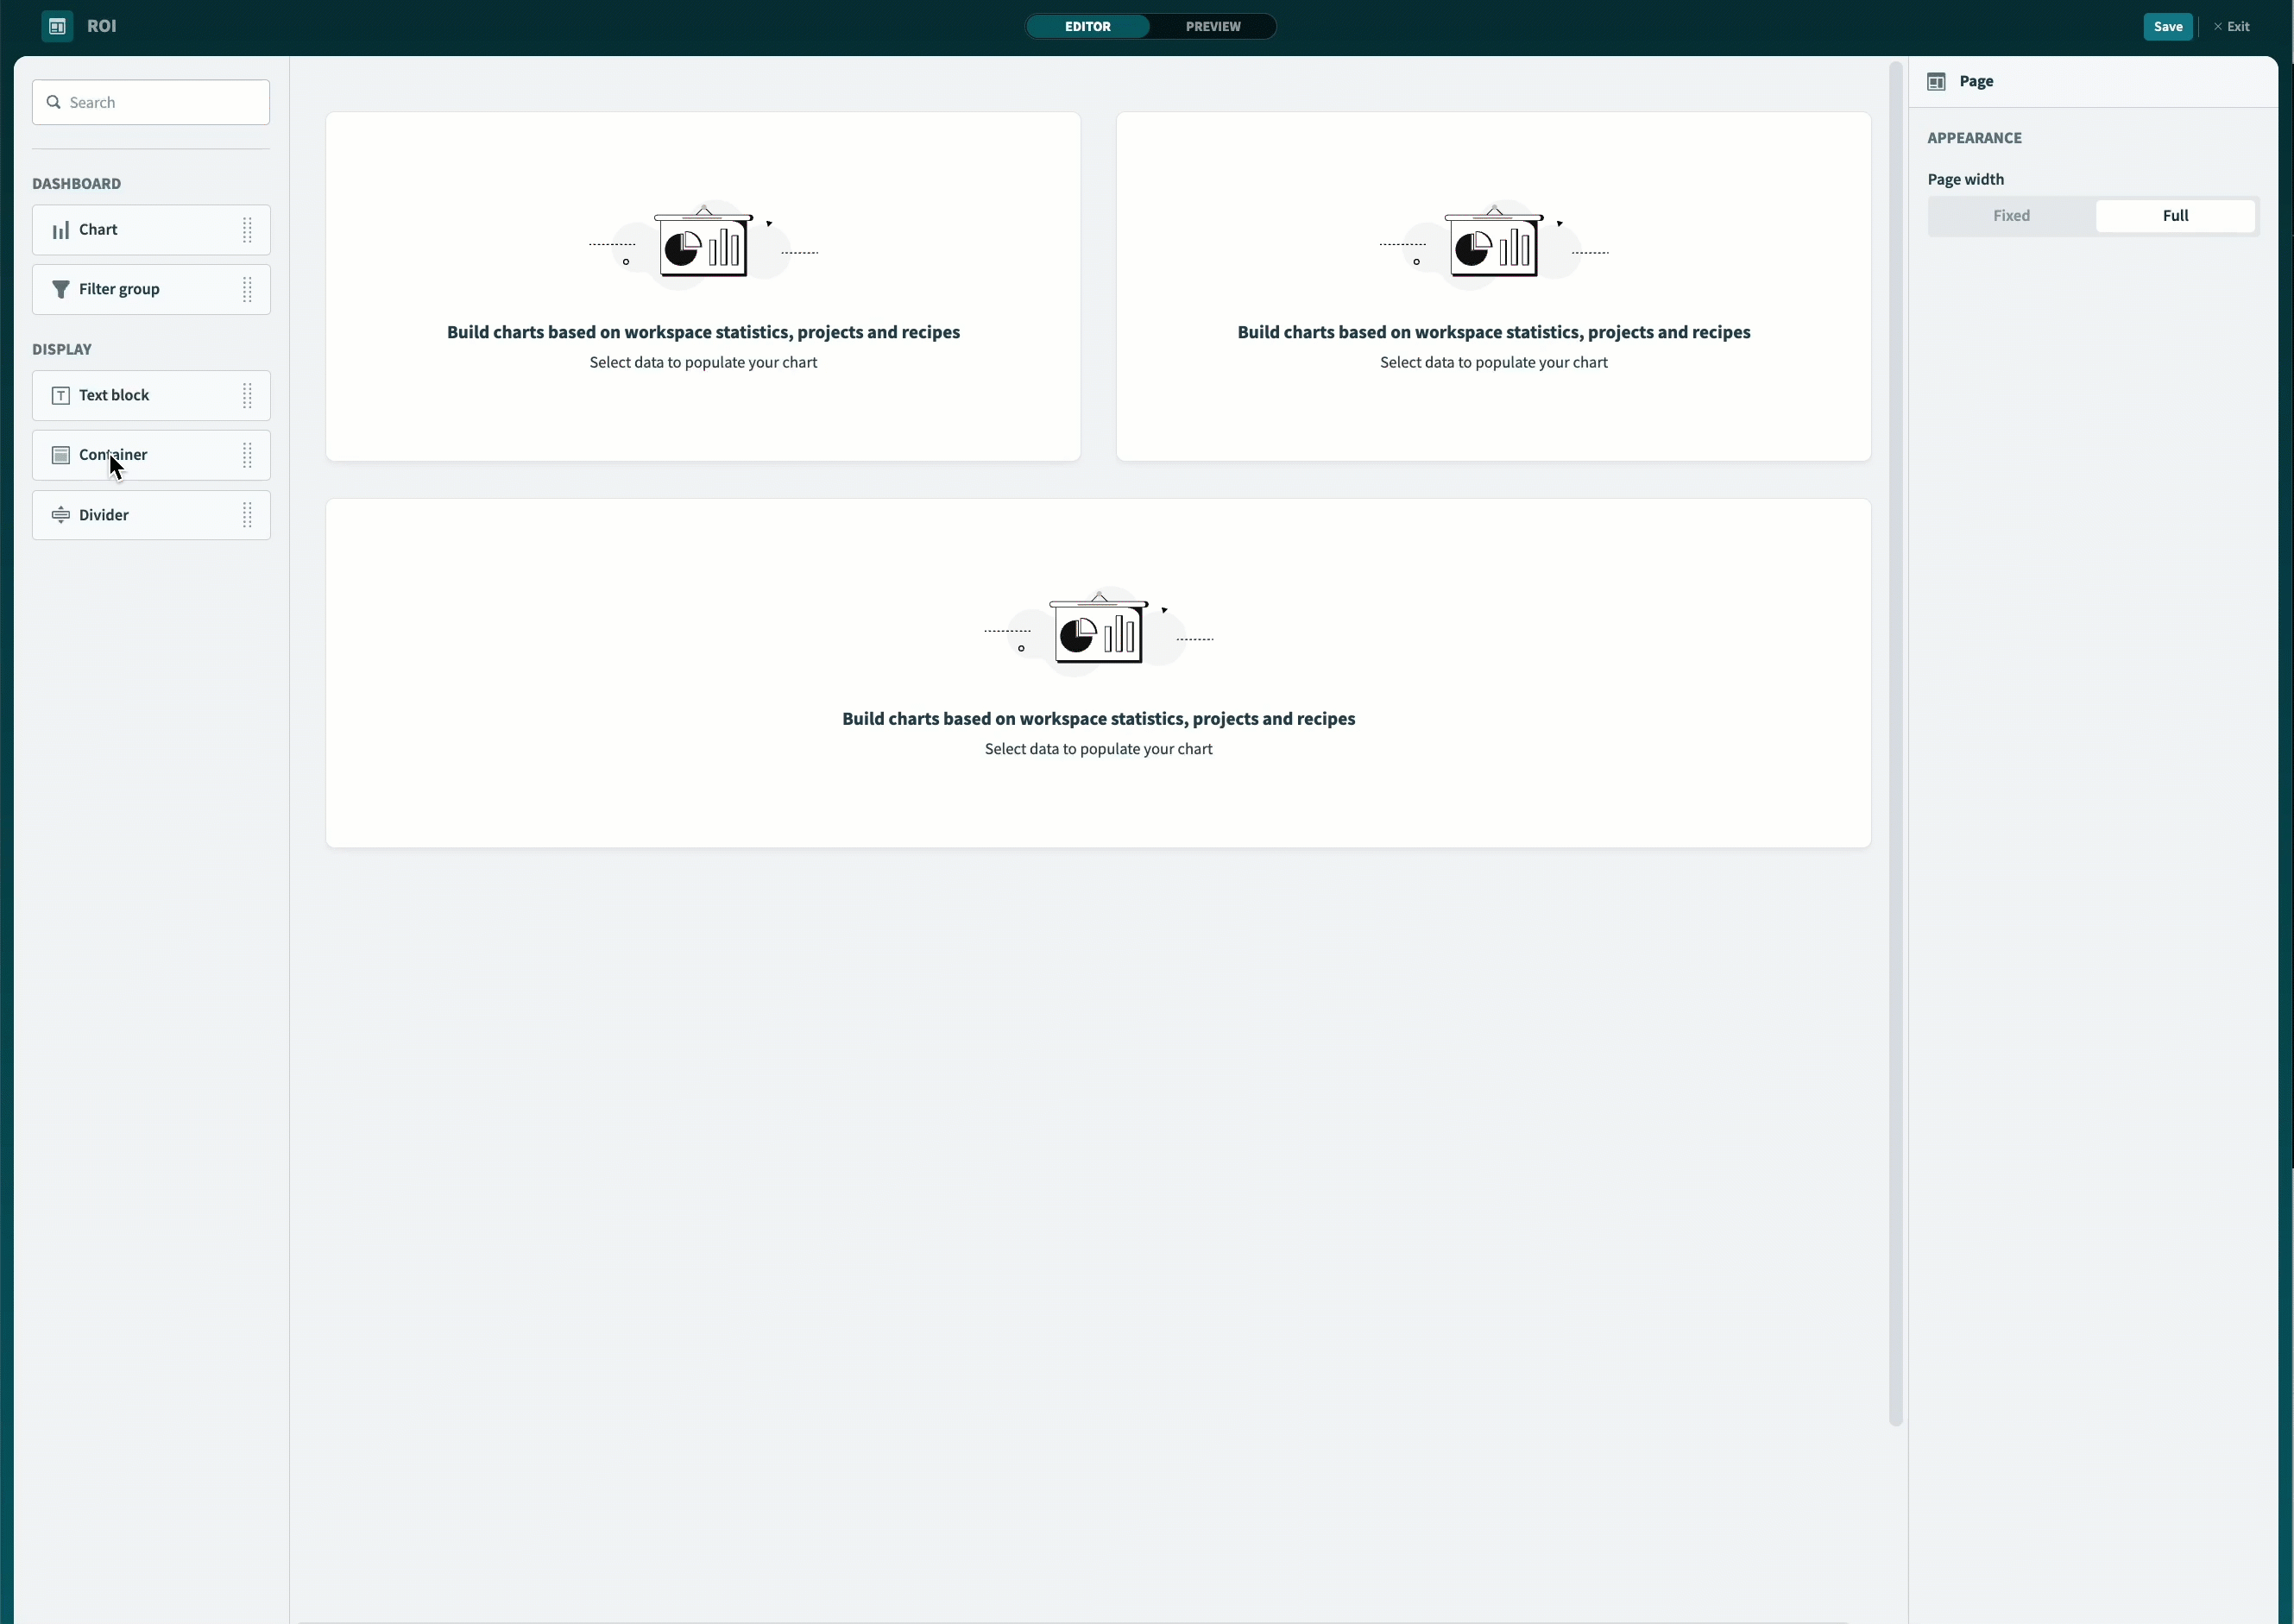Pick the Divider element icon
Viewport: 2294px width, 1624px height.
coord(61,515)
